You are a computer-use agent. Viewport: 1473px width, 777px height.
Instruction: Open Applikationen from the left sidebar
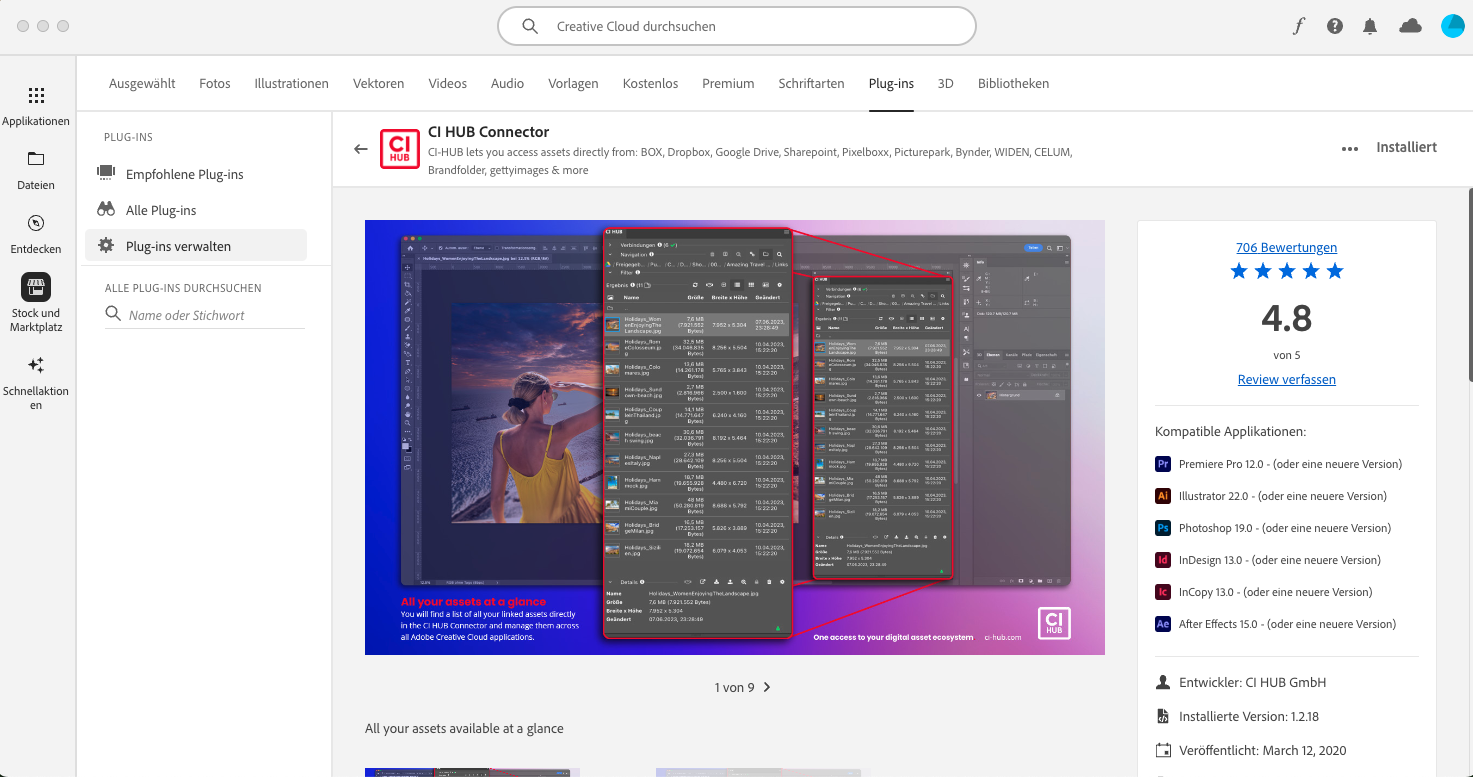(x=36, y=104)
